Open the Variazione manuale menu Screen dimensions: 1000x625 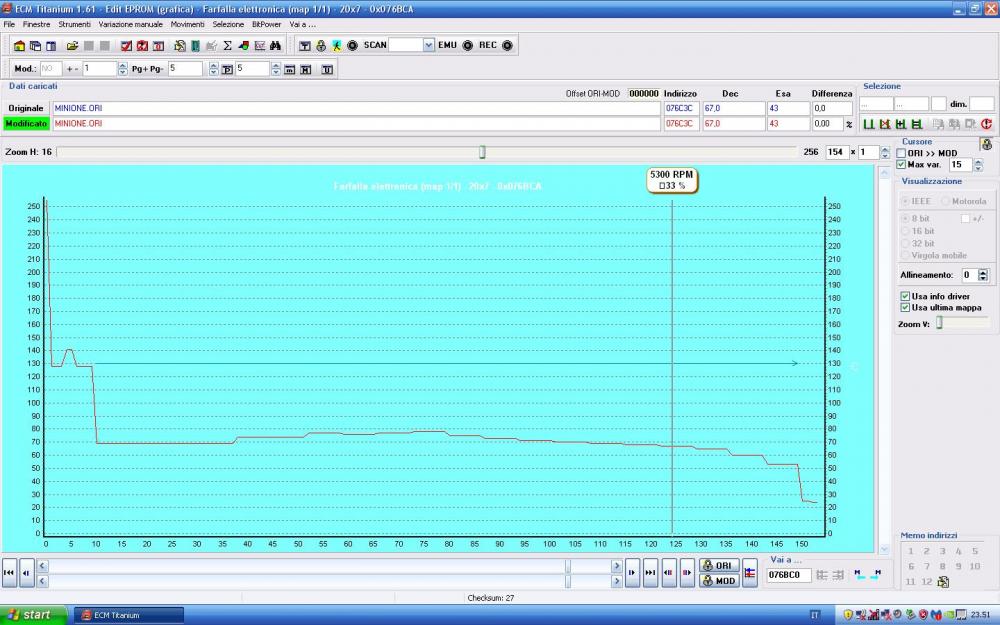(130, 23)
